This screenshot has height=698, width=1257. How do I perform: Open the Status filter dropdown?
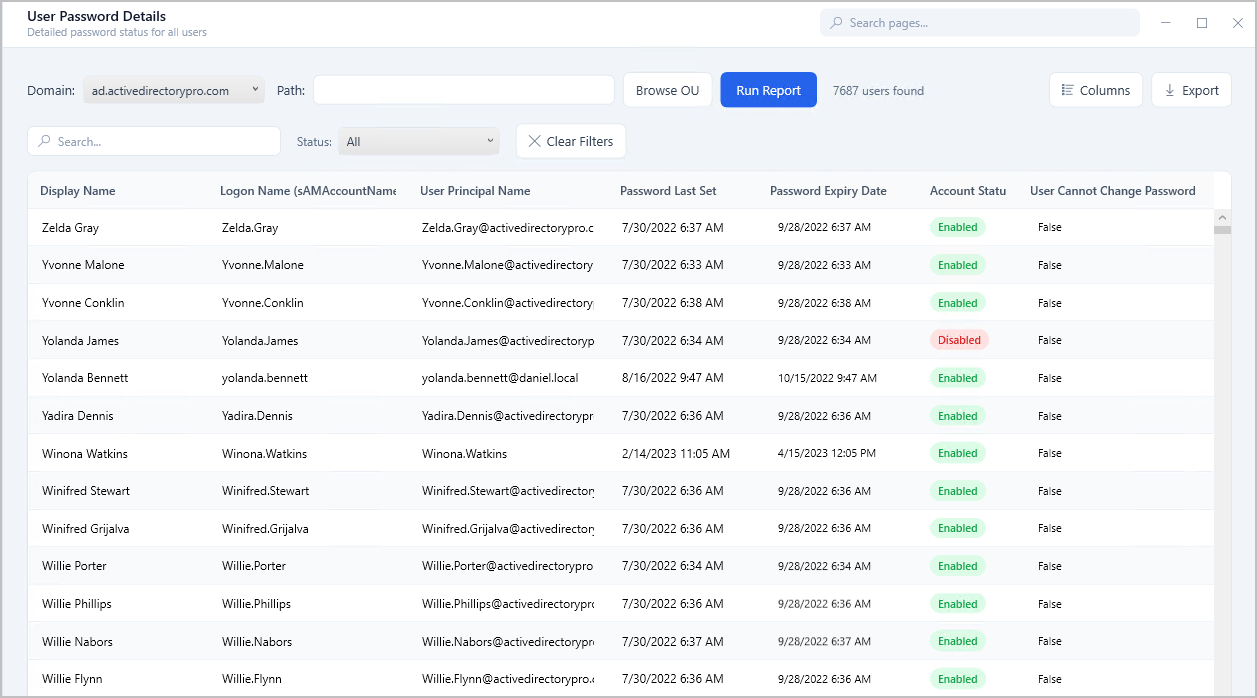[x=418, y=141]
